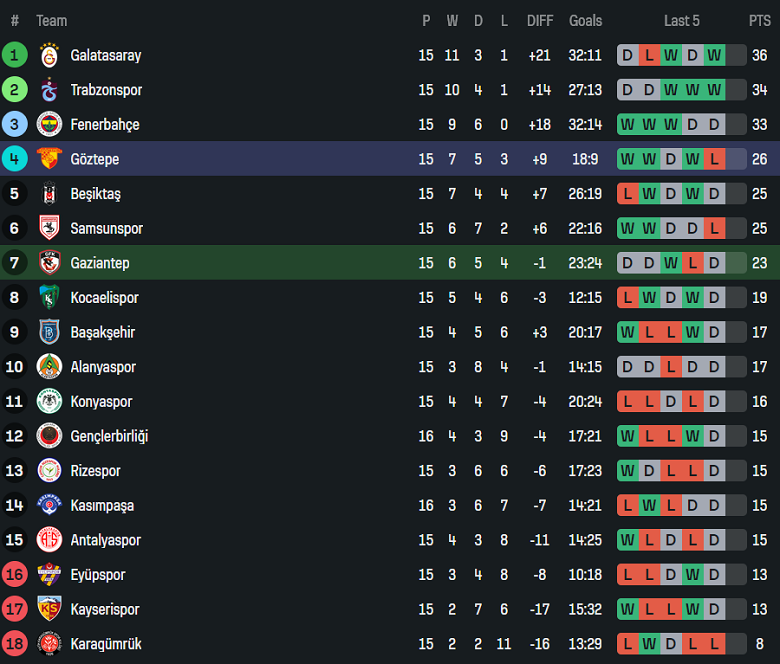Click the Galatasaray club crest icon
This screenshot has width=780, height=664.
(x=49, y=56)
